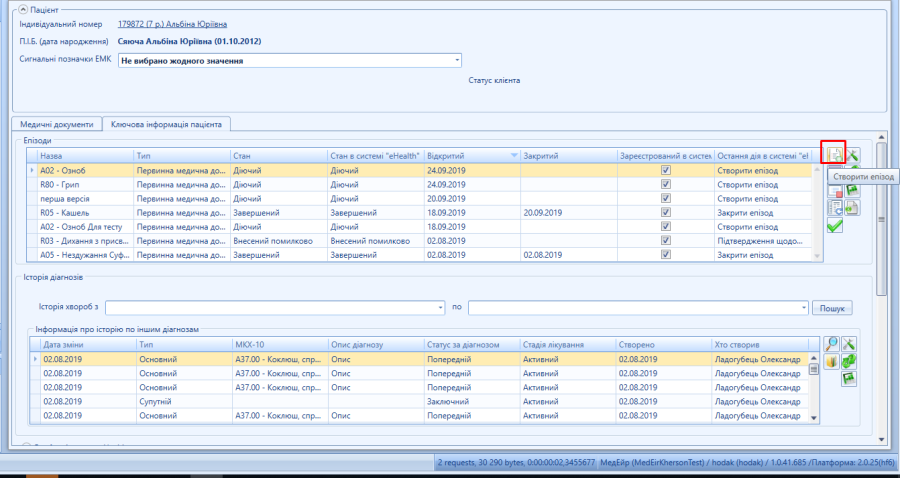The height and width of the screenshot is (478, 900).
Task: Toggle registered checkbox for R03 - Дихання row
Action: coord(666,240)
